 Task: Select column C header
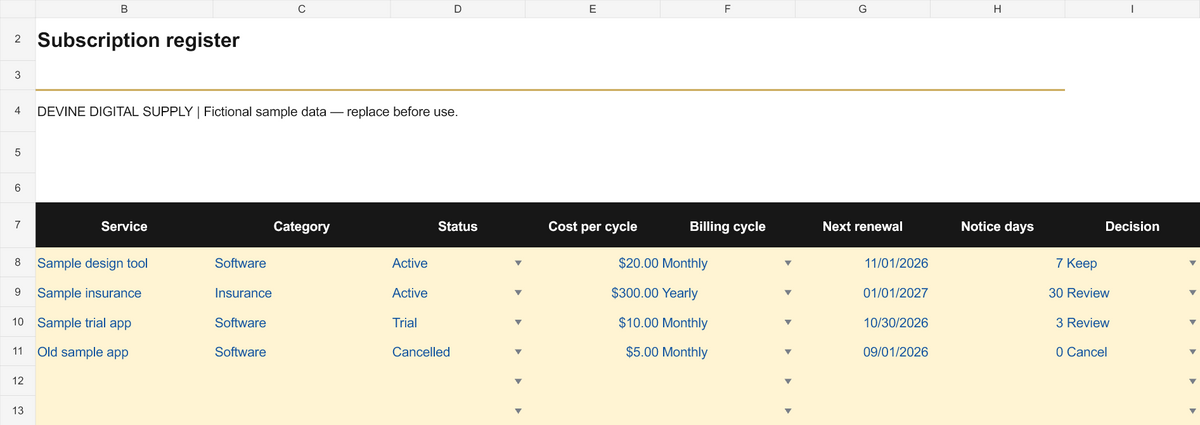coord(301,8)
